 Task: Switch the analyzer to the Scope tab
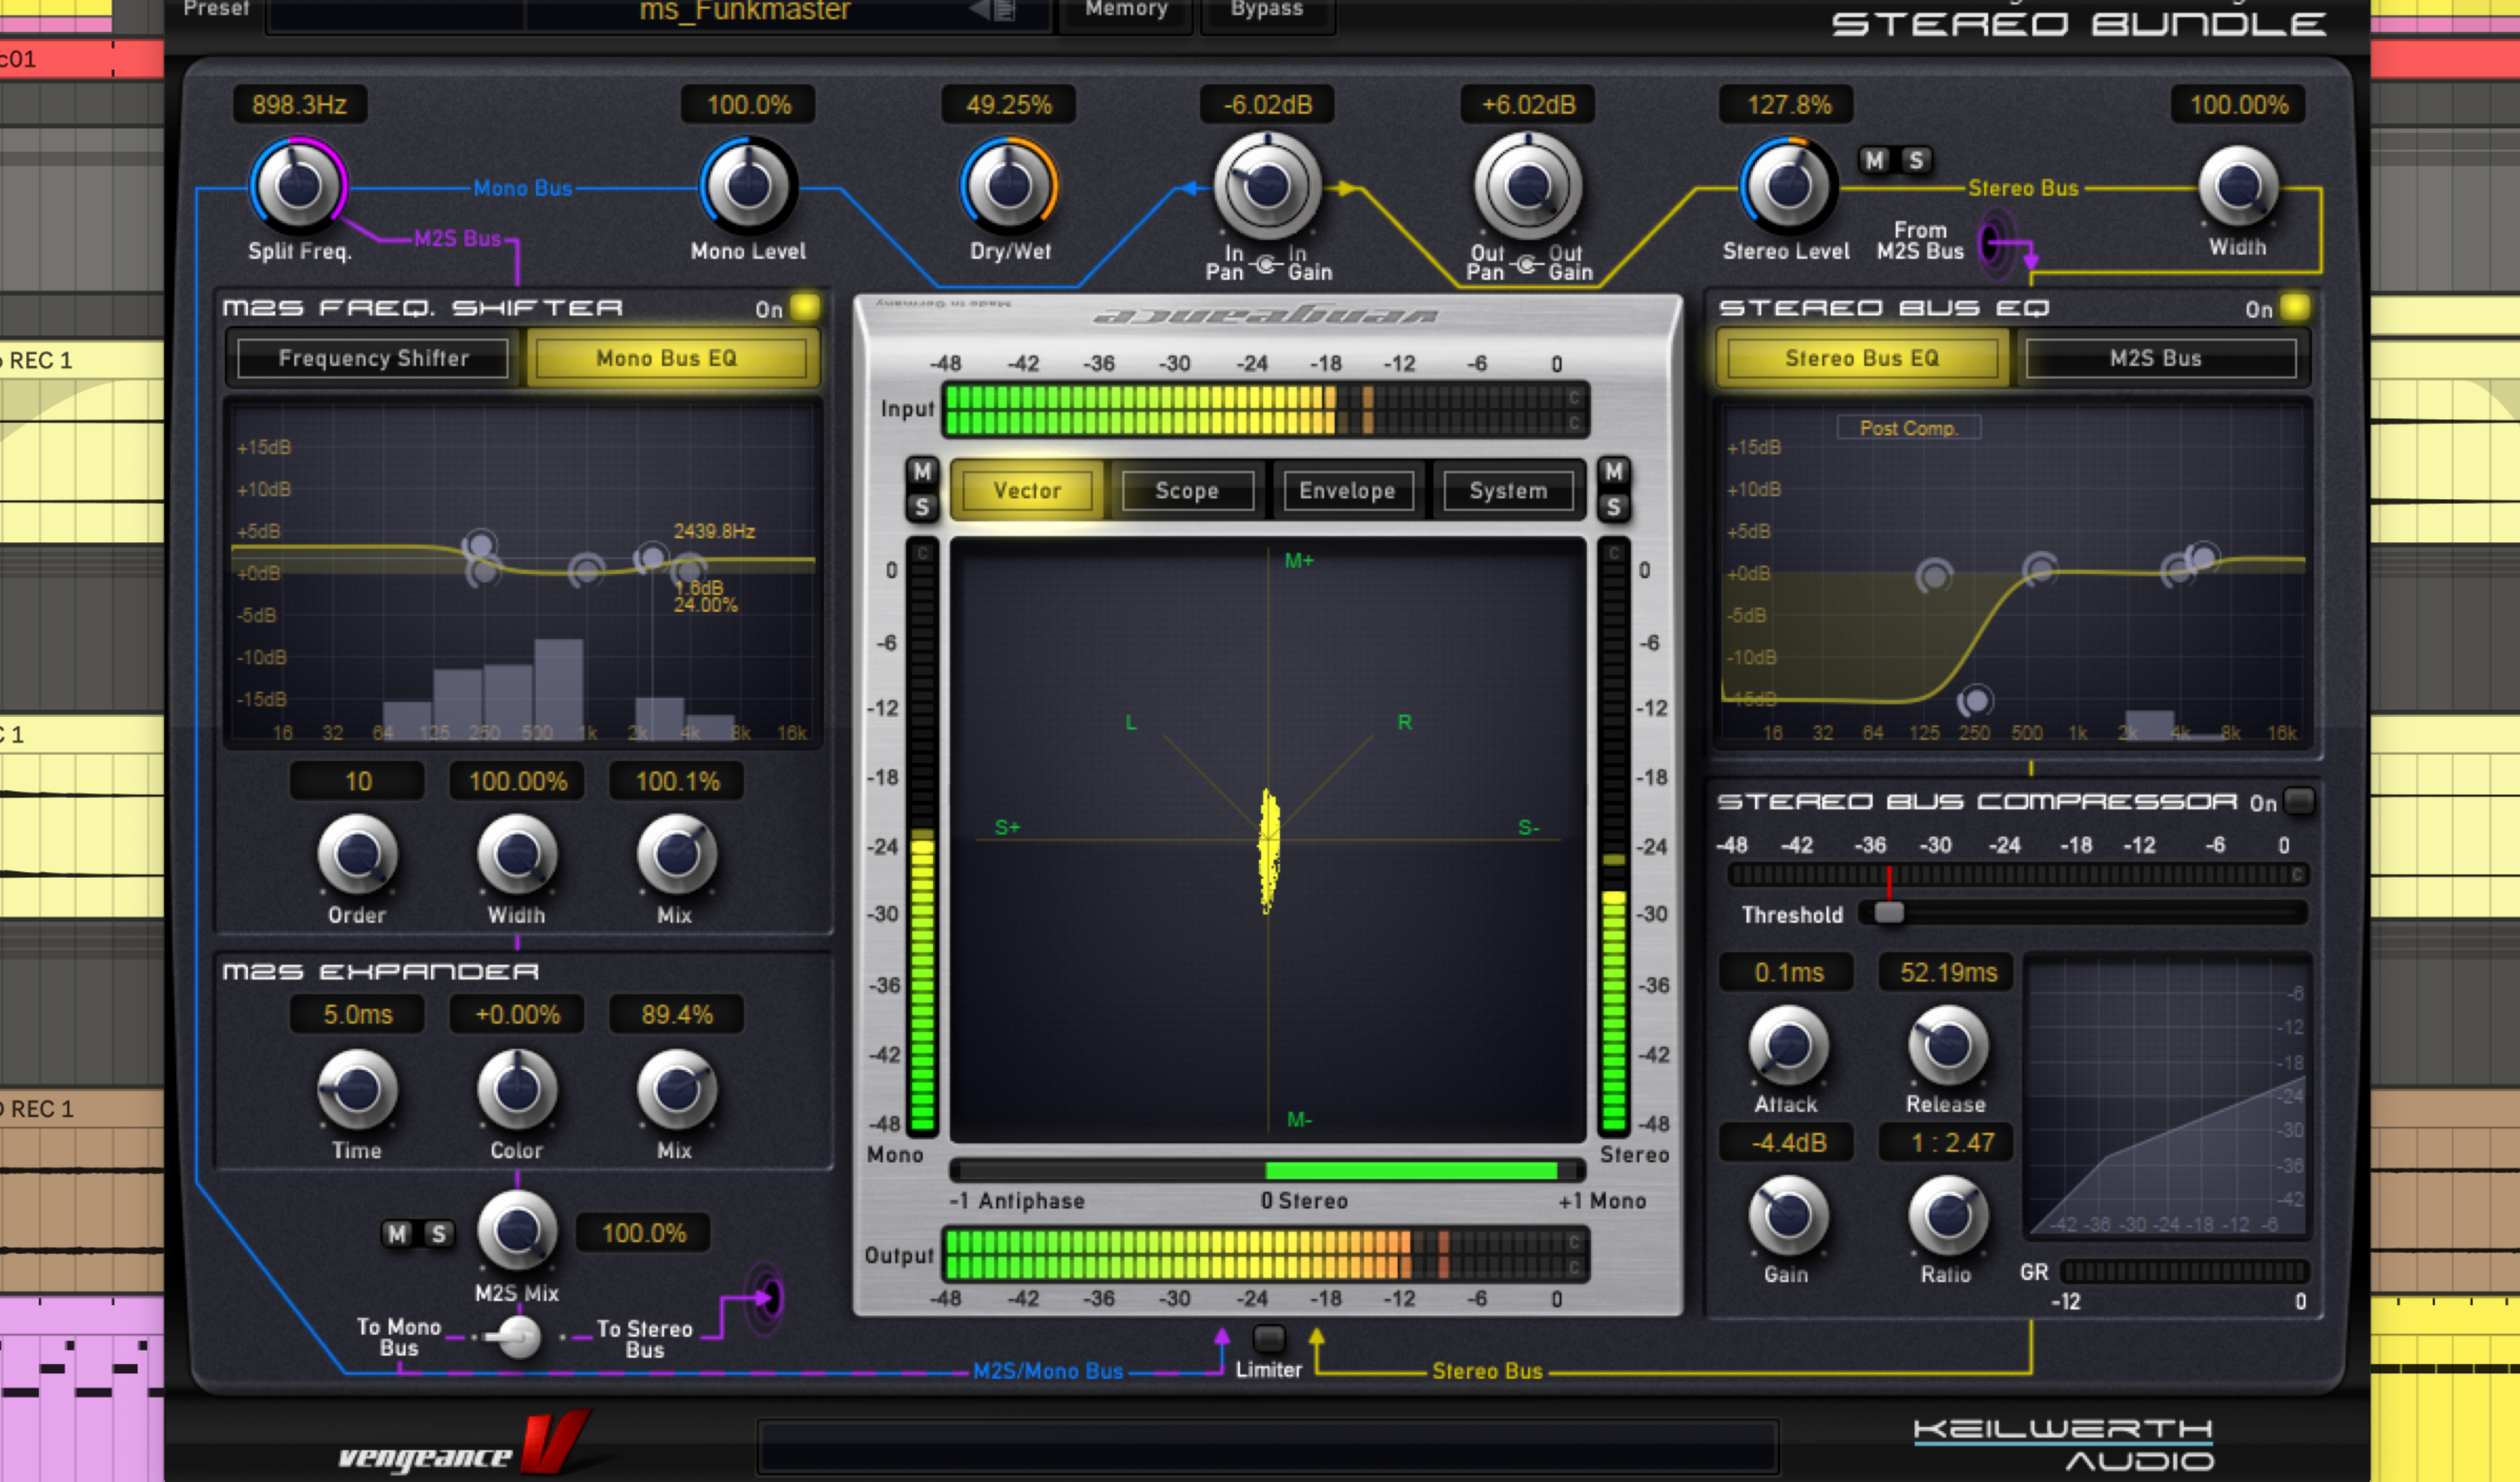click(1187, 491)
